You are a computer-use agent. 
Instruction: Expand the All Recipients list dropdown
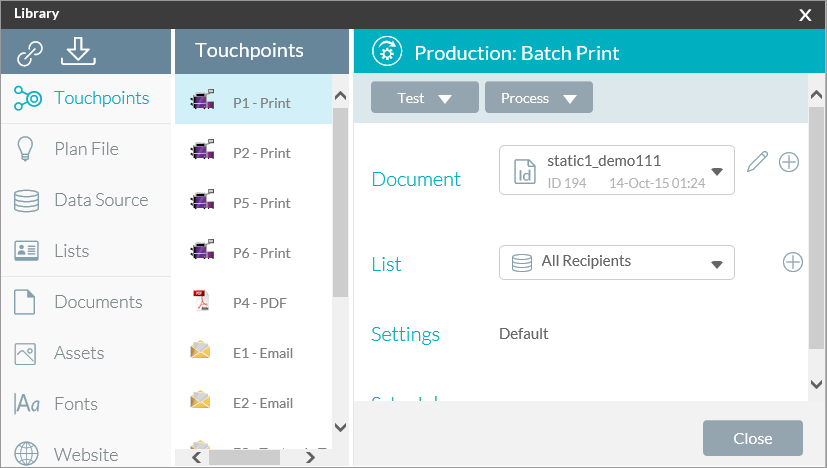click(717, 264)
